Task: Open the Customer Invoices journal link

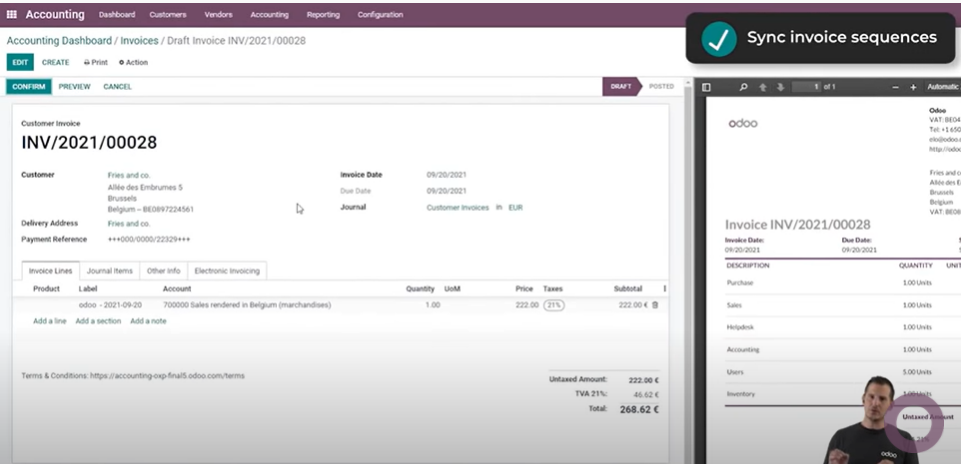Action: 458,208
